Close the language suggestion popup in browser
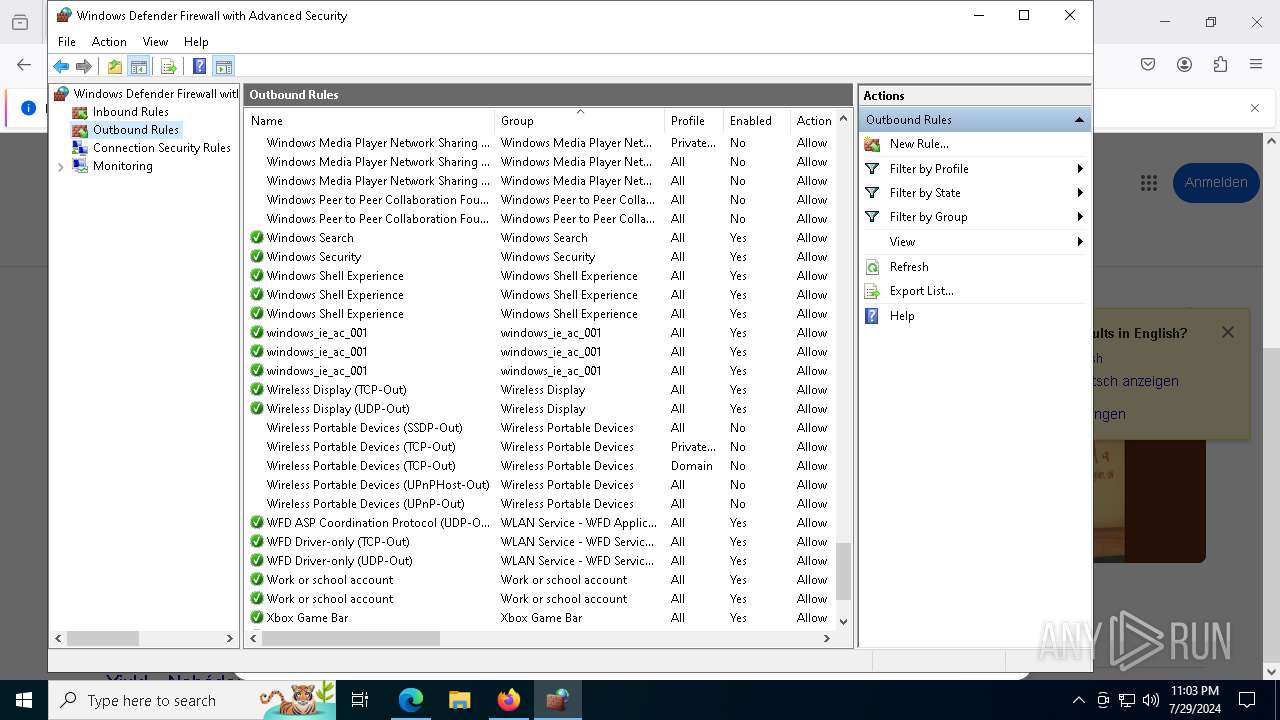This screenshot has width=1280, height=720. point(1228,332)
